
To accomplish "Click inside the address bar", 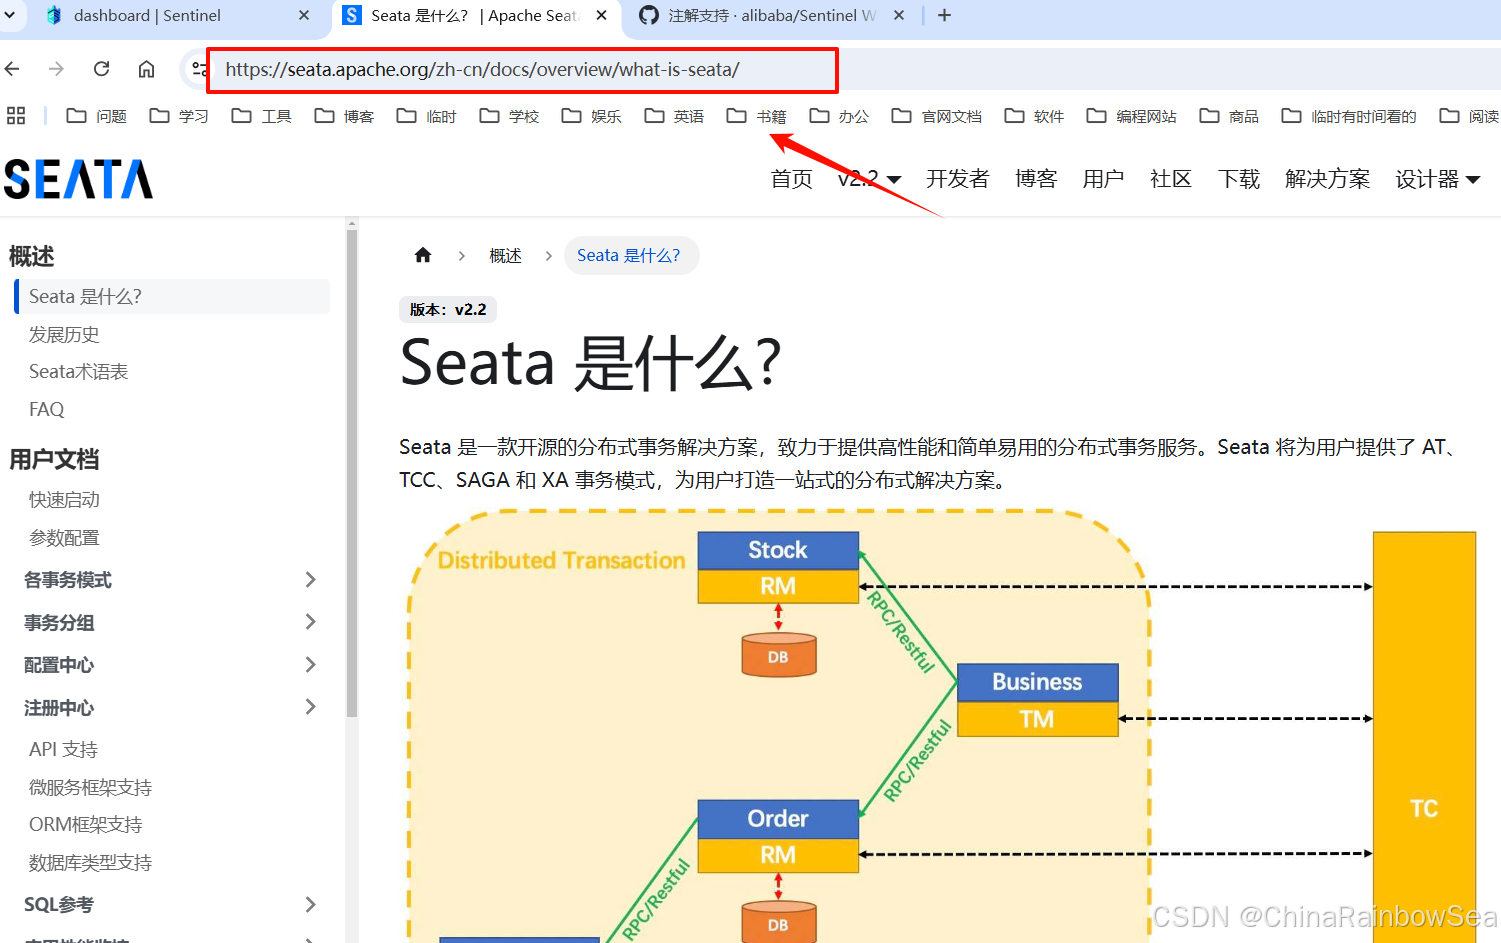I will (520, 69).
